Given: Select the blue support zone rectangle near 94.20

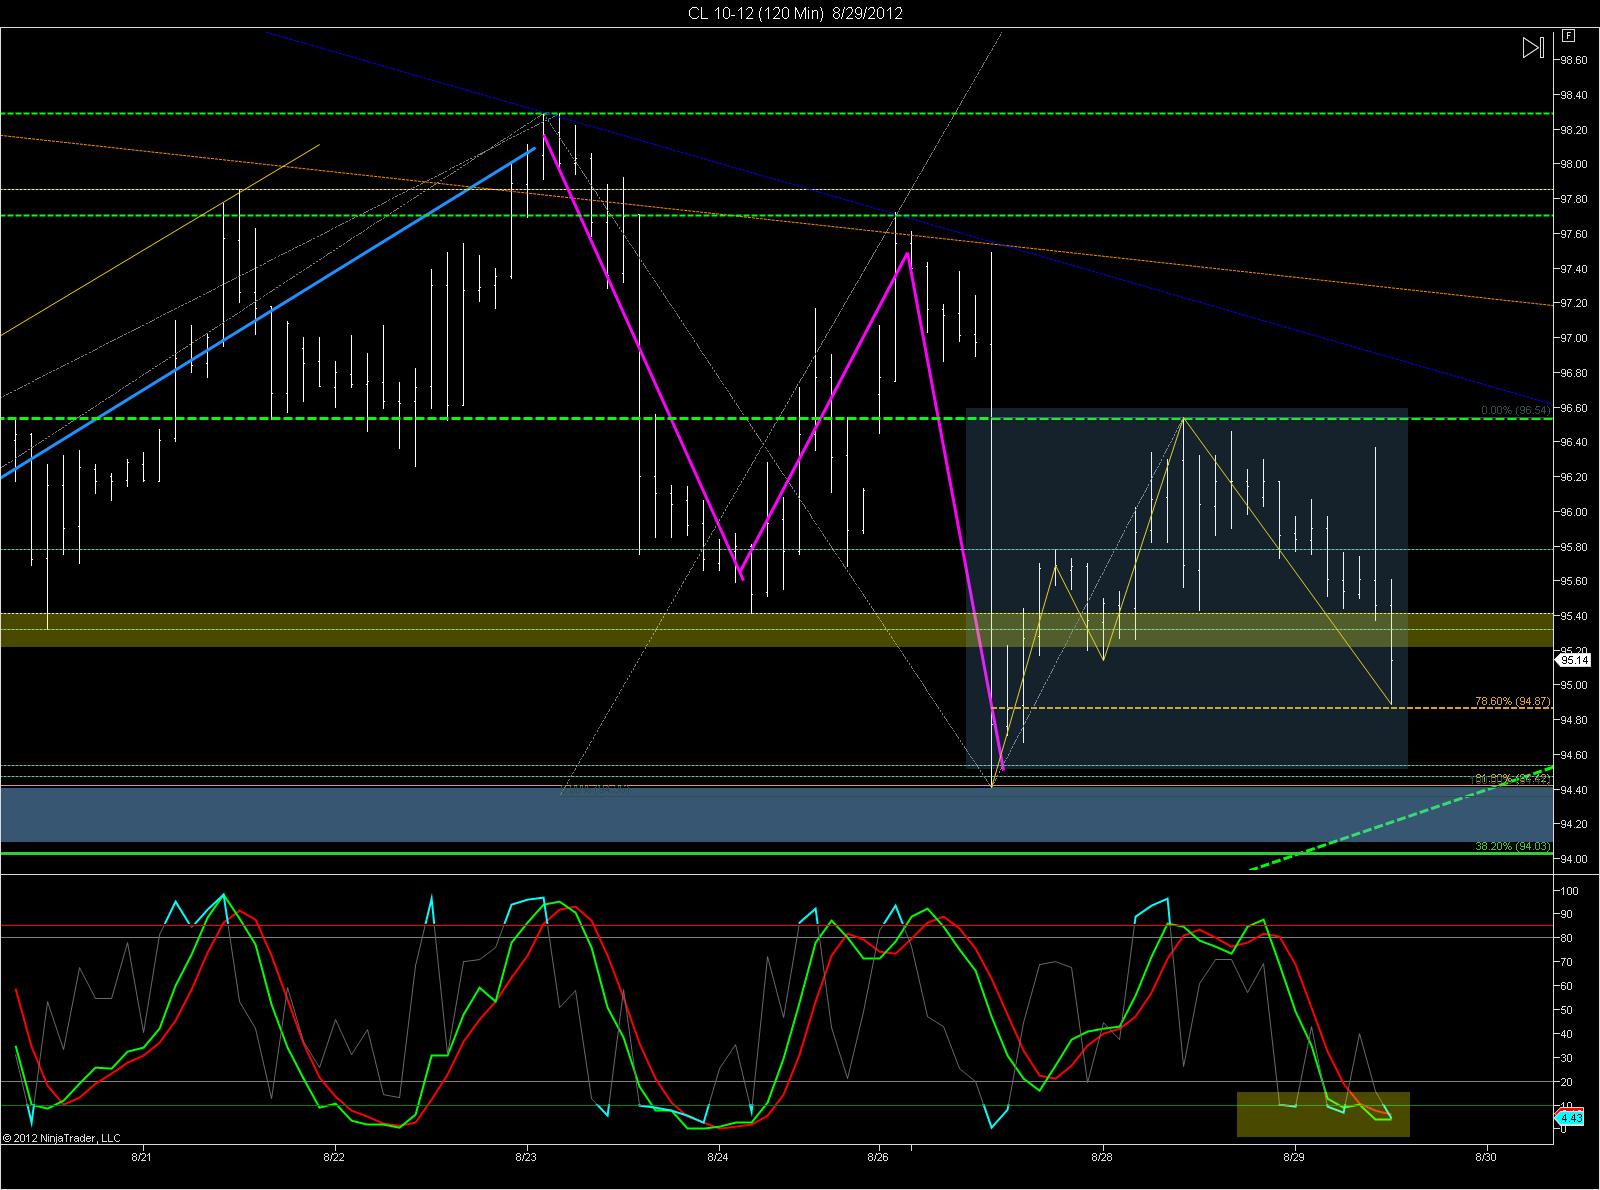Looking at the screenshot, I should pyautogui.click(x=776, y=815).
